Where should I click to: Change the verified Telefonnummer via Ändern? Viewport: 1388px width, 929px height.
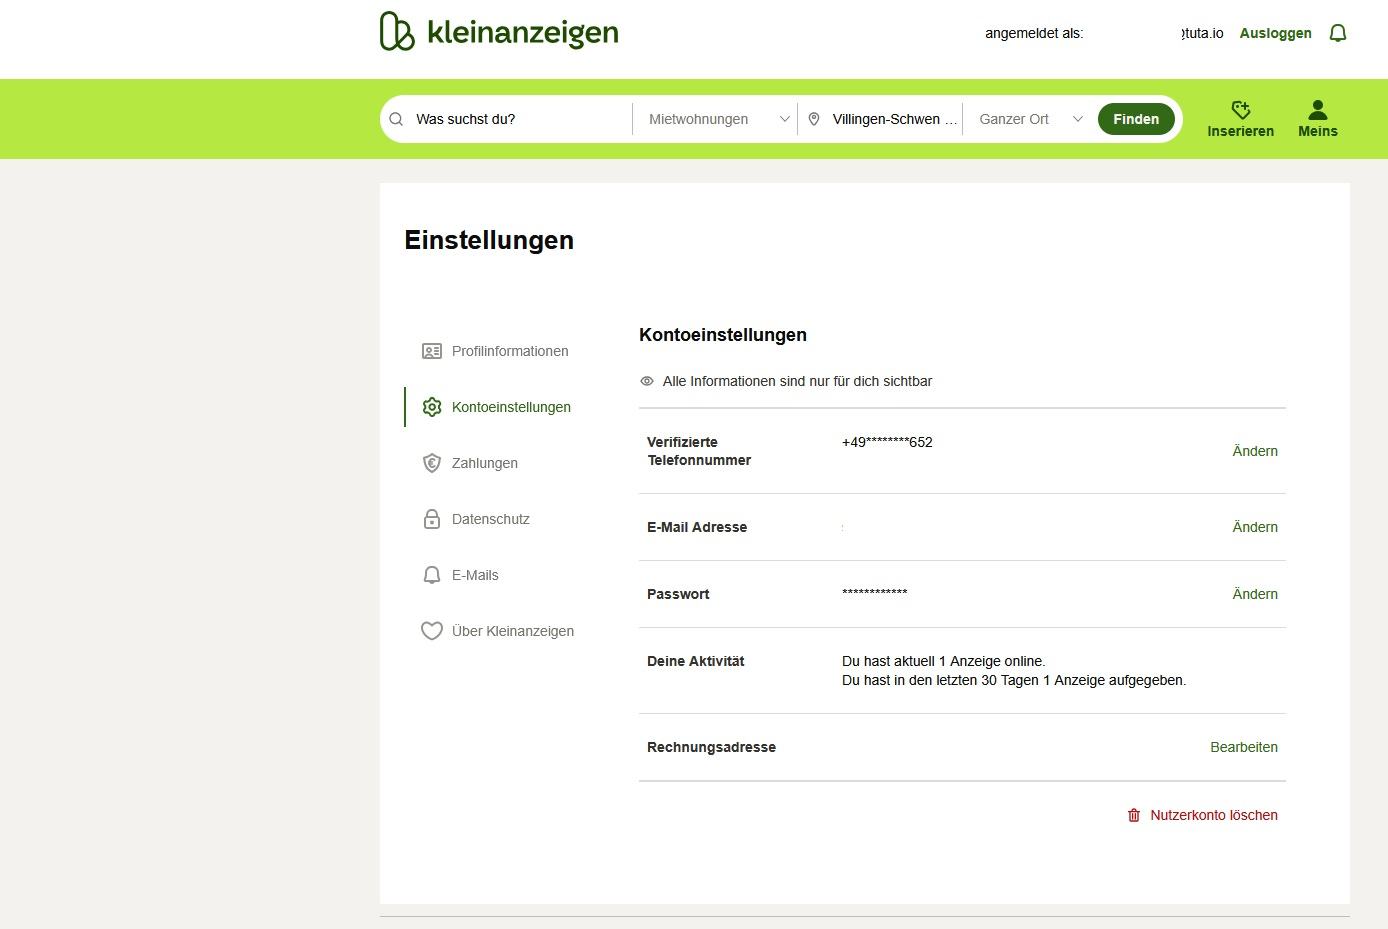(x=1255, y=451)
